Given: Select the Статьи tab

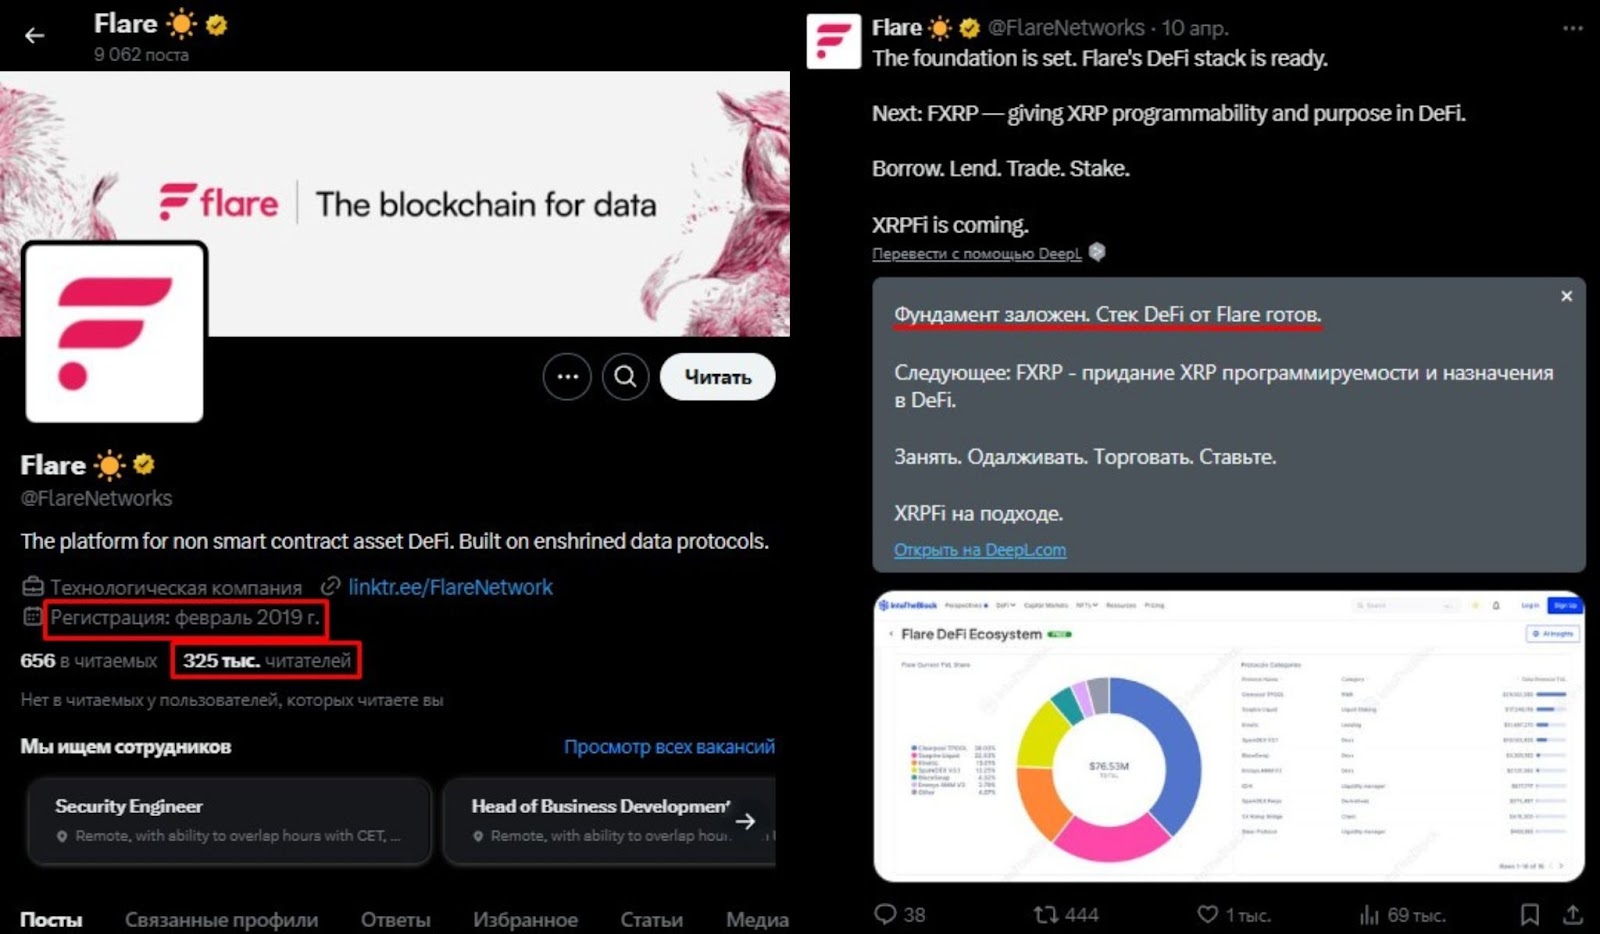Looking at the screenshot, I should tap(651, 919).
